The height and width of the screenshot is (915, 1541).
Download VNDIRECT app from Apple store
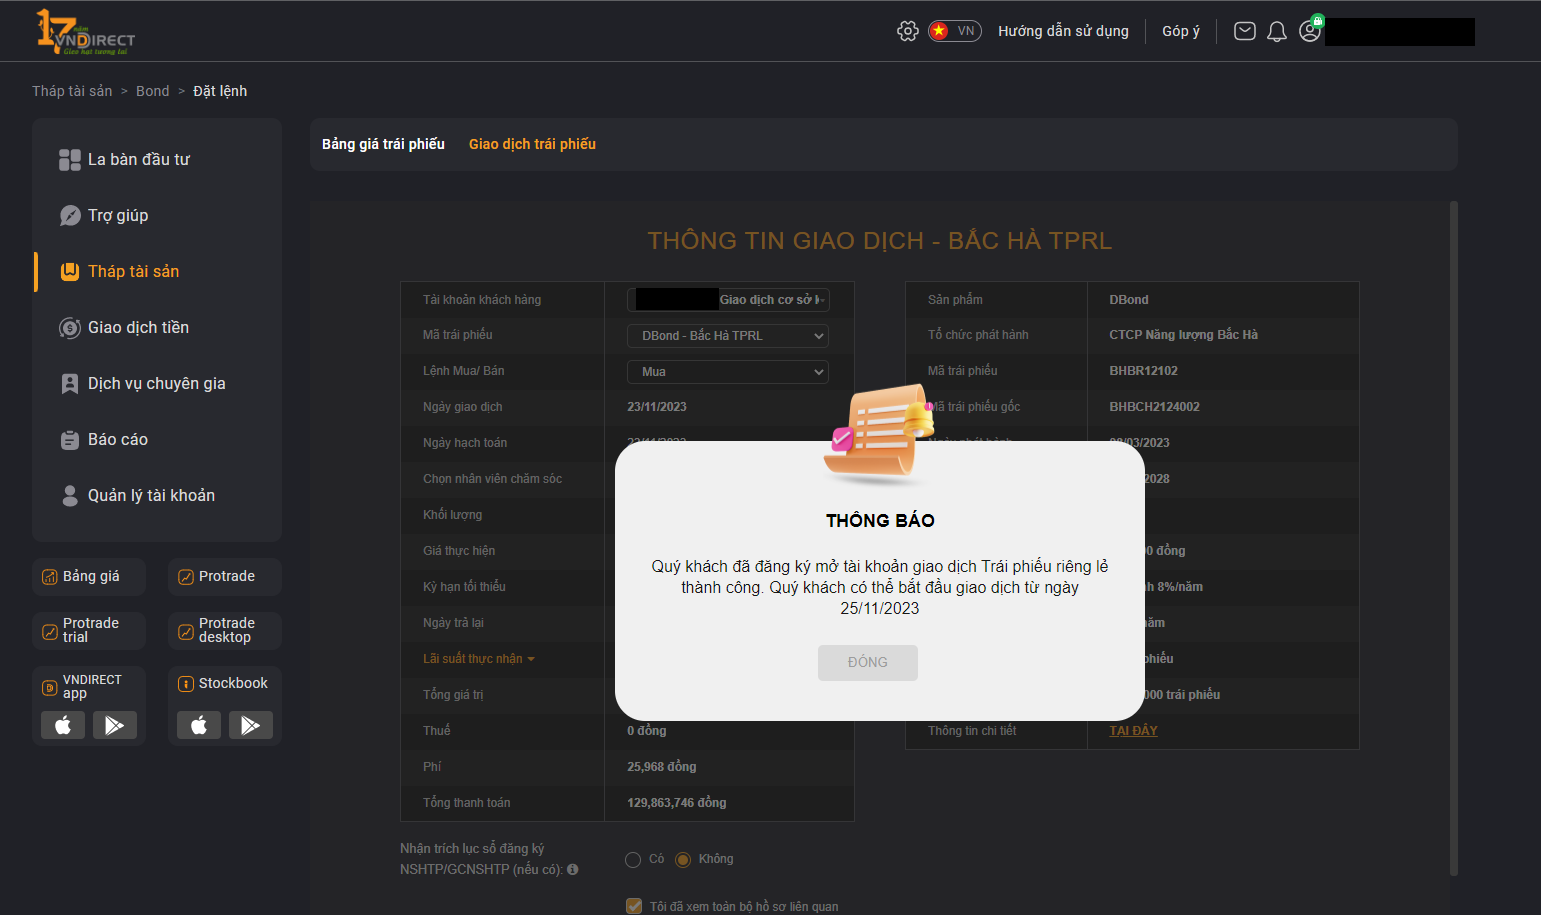[63, 725]
